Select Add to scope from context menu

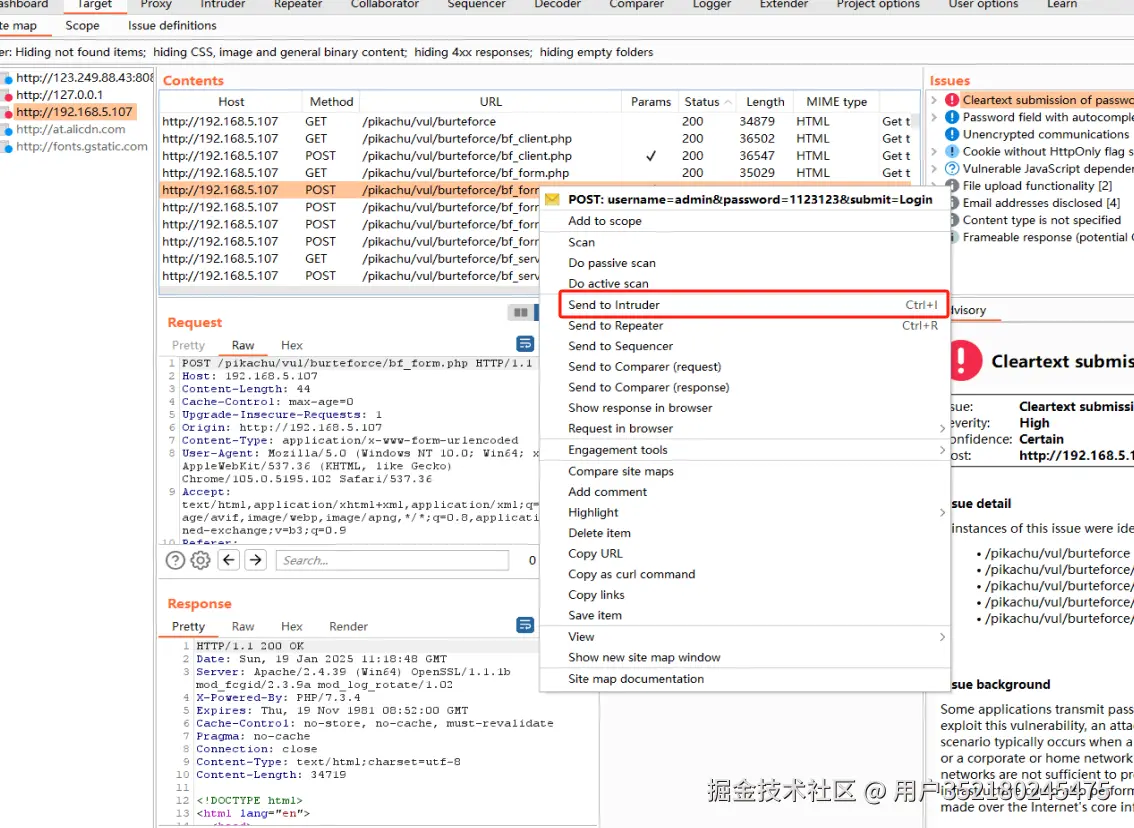[745, 221]
